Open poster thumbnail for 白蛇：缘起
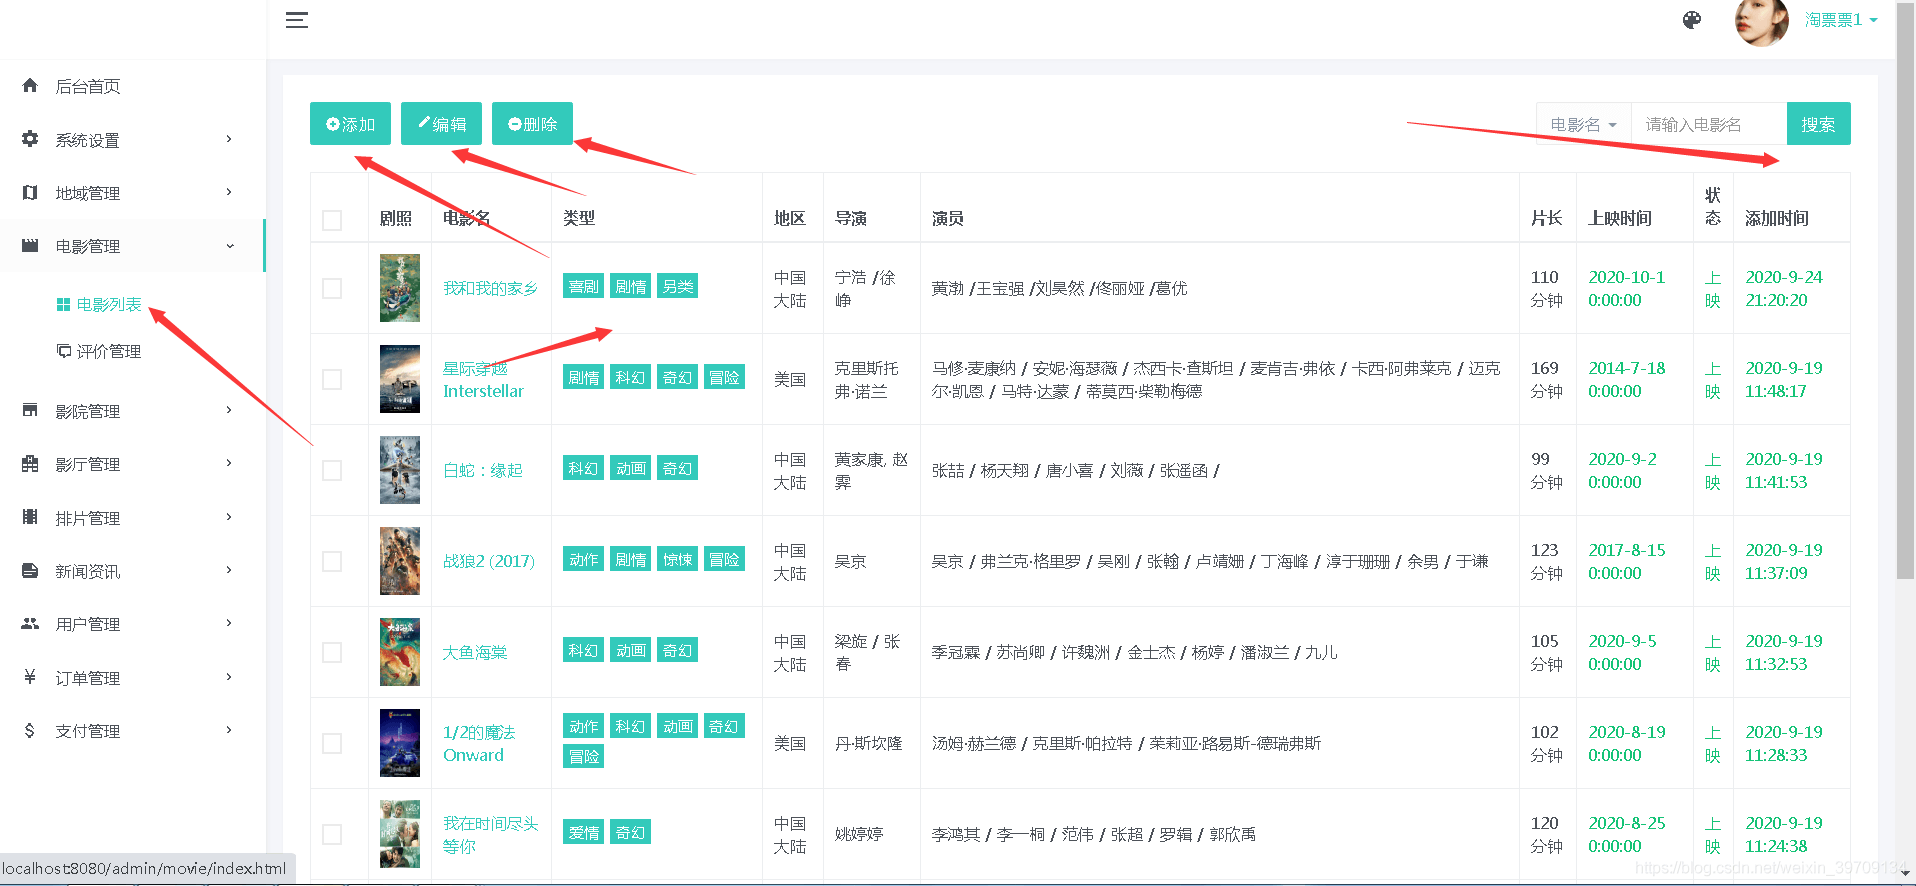The image size is (1916, 886). tap(400, 470)
